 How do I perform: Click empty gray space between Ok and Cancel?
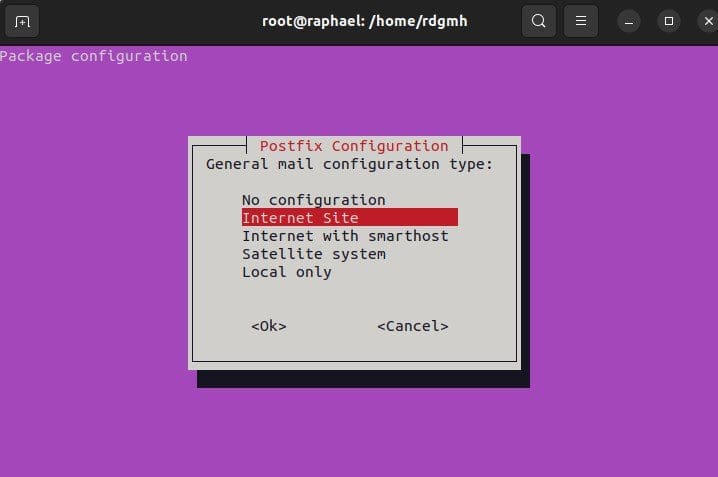pyautogui.click(x=332, y=326)
